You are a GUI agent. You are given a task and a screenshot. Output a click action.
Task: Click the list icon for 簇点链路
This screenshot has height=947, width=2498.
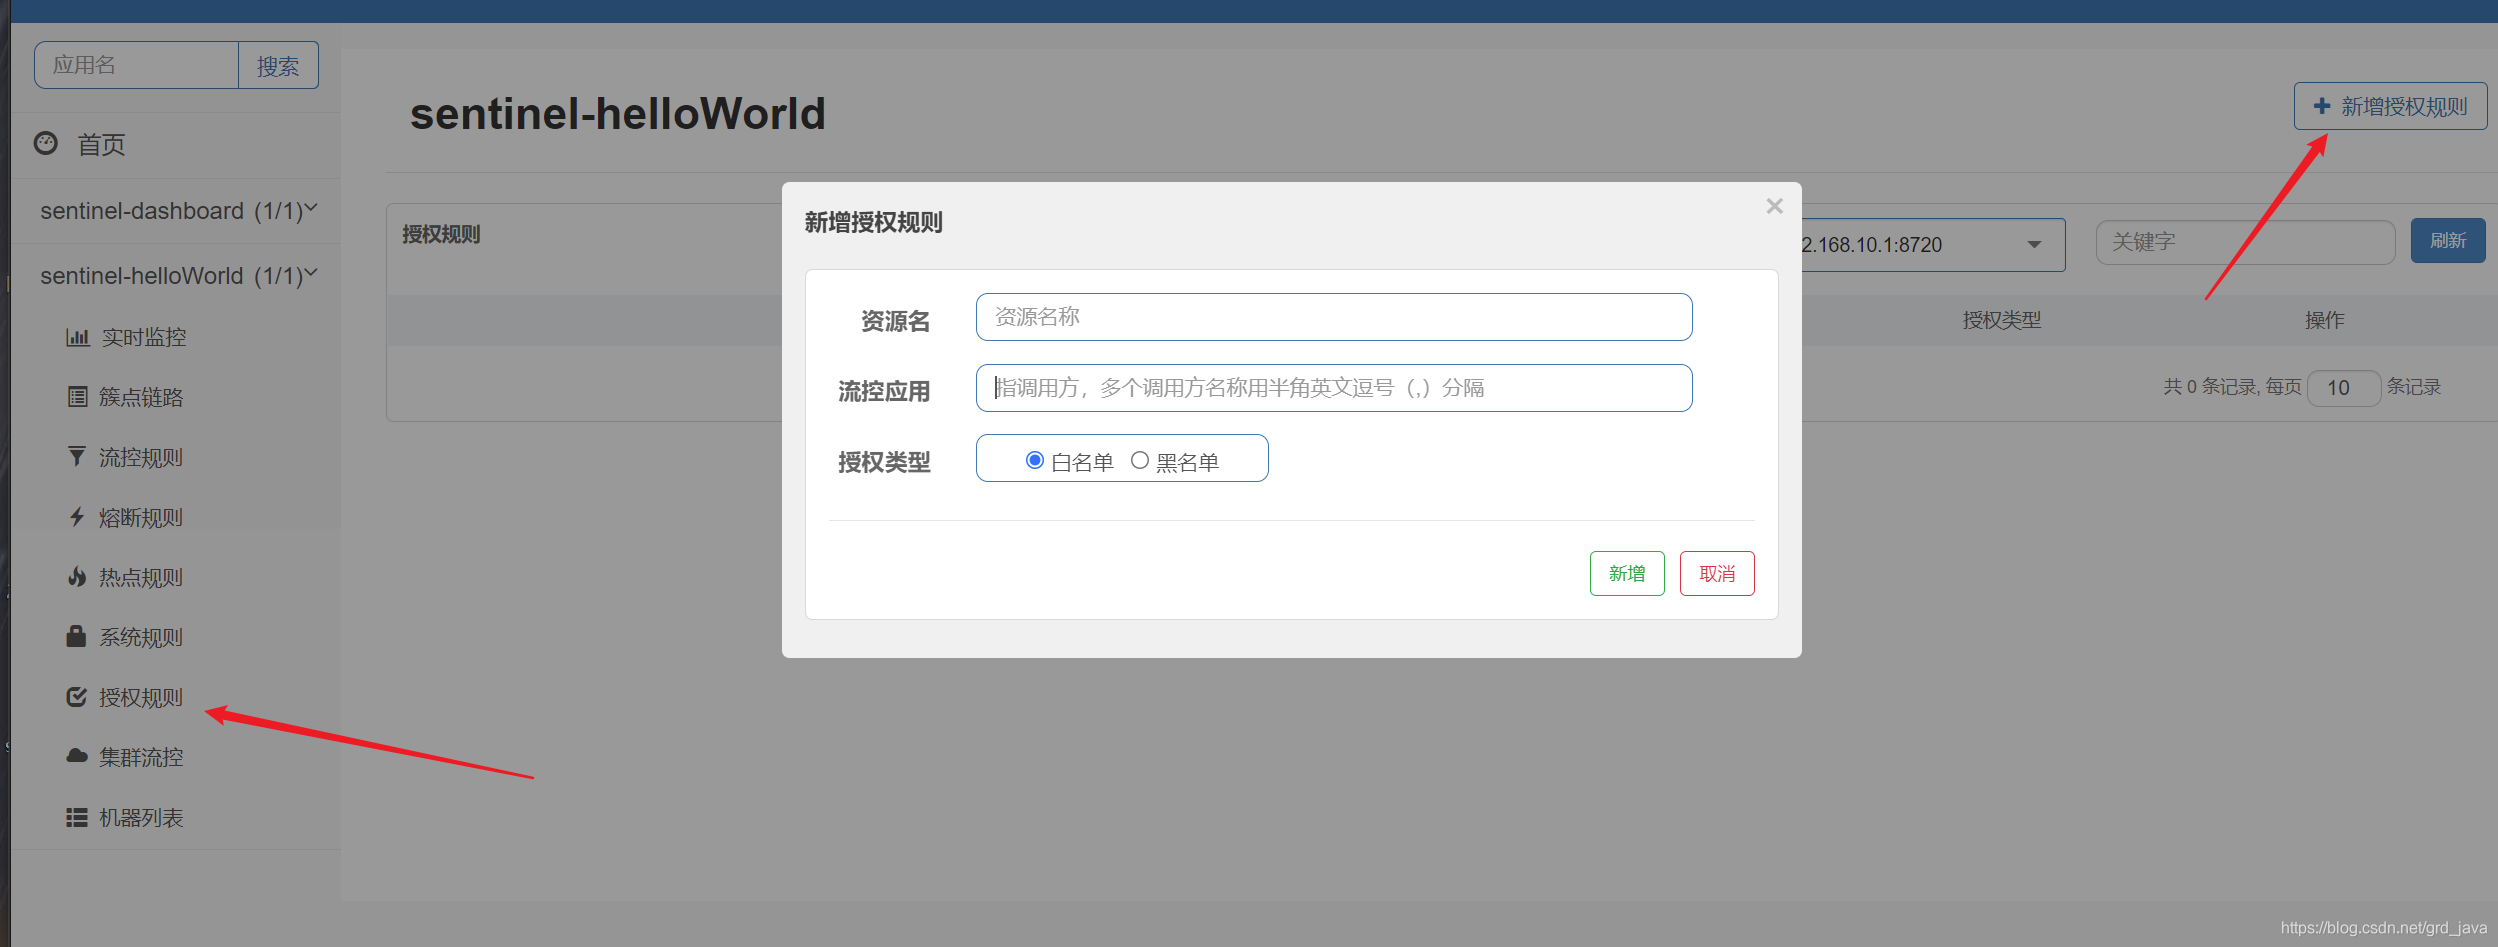pos(77,397)
